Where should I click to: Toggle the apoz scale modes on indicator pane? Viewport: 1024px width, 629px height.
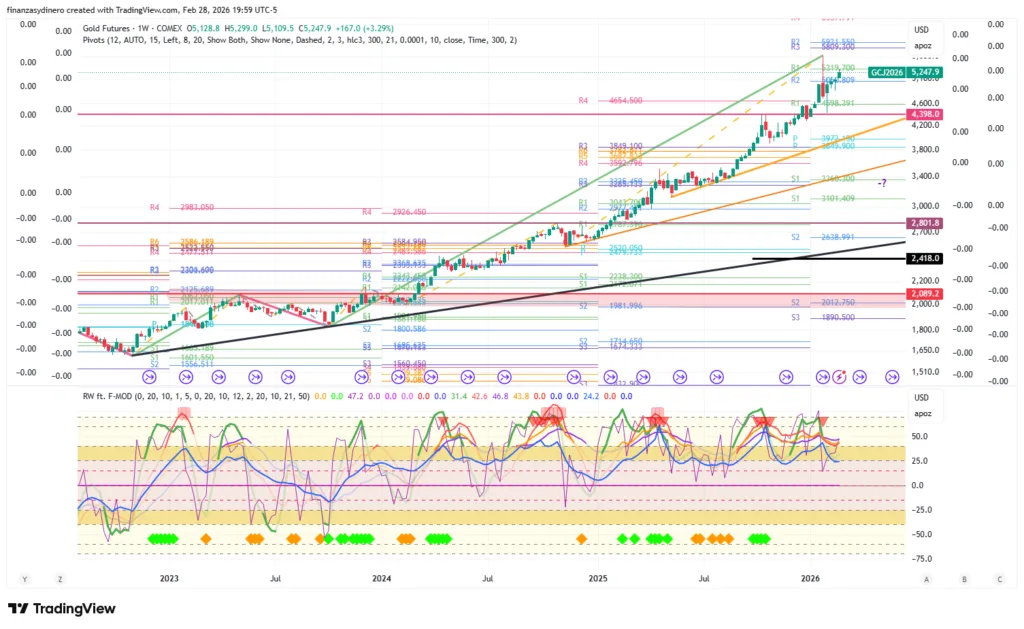(921, 411)
